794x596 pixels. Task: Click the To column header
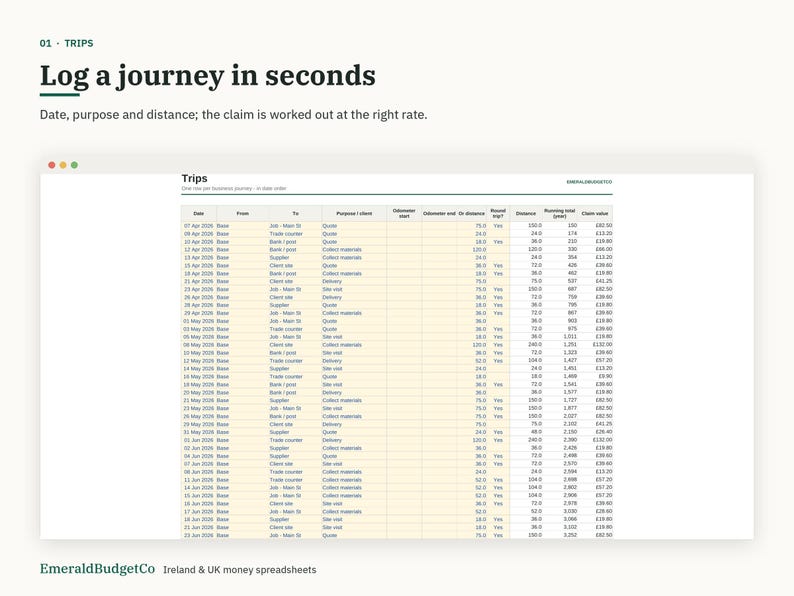pos(295,214)
